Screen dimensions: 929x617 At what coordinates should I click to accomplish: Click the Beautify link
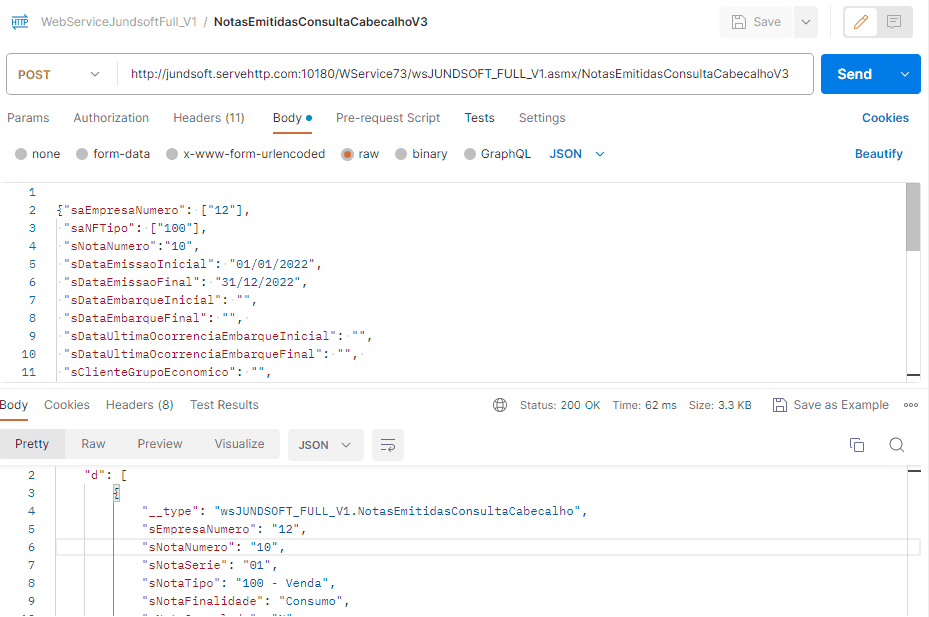click(878, 154)
